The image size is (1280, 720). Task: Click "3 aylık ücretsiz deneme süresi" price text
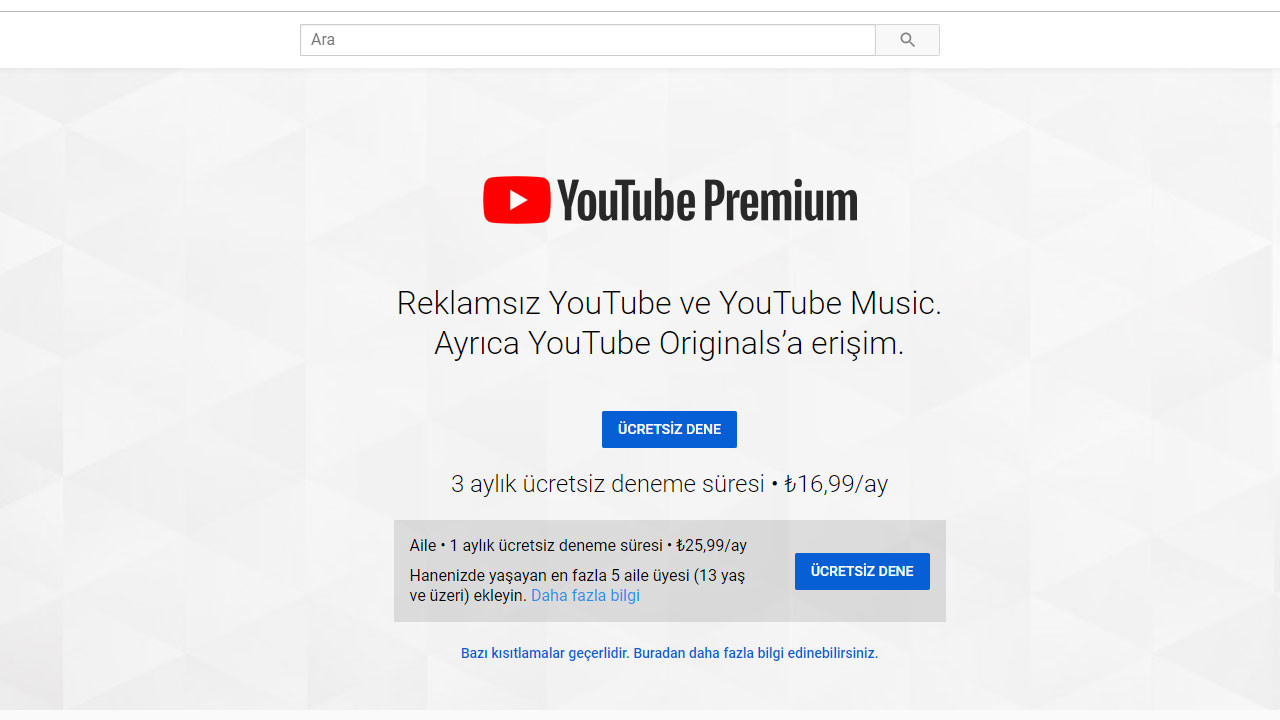tap(669, 484)
